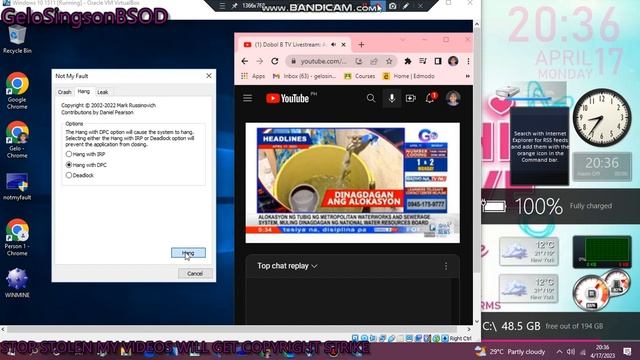Open the Recycle Bin desktop icon
The image size is (640, 360).
tap(17, 39)
